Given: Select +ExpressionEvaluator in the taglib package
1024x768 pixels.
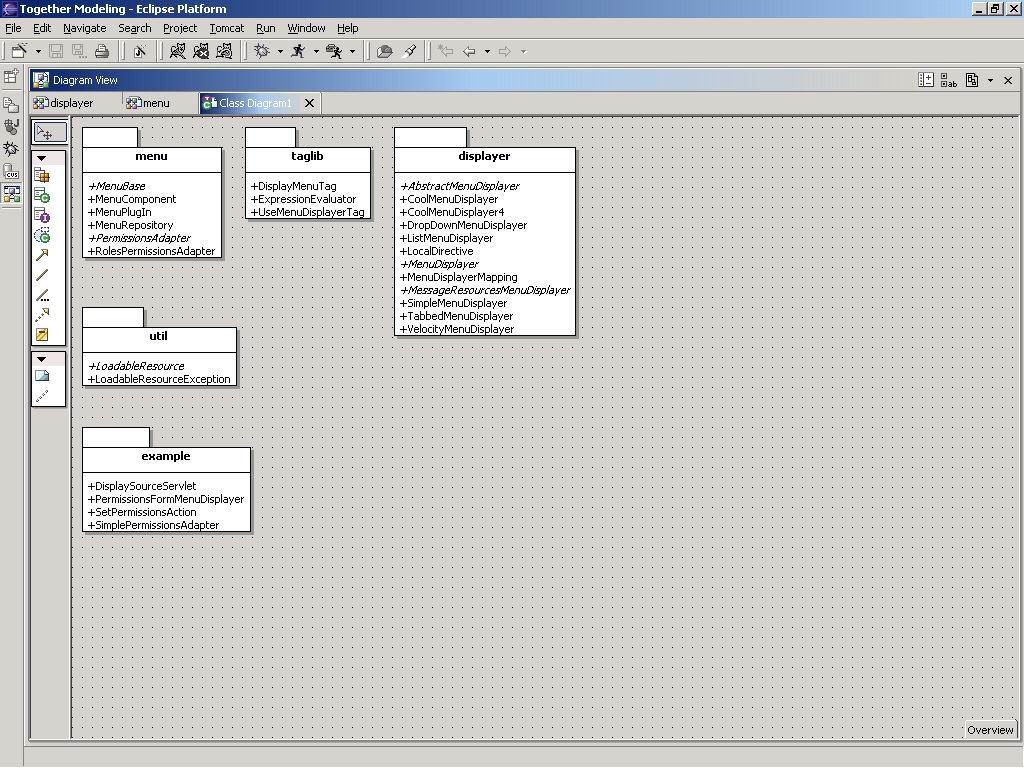Looking at the screenshot, I should (304, 199).
